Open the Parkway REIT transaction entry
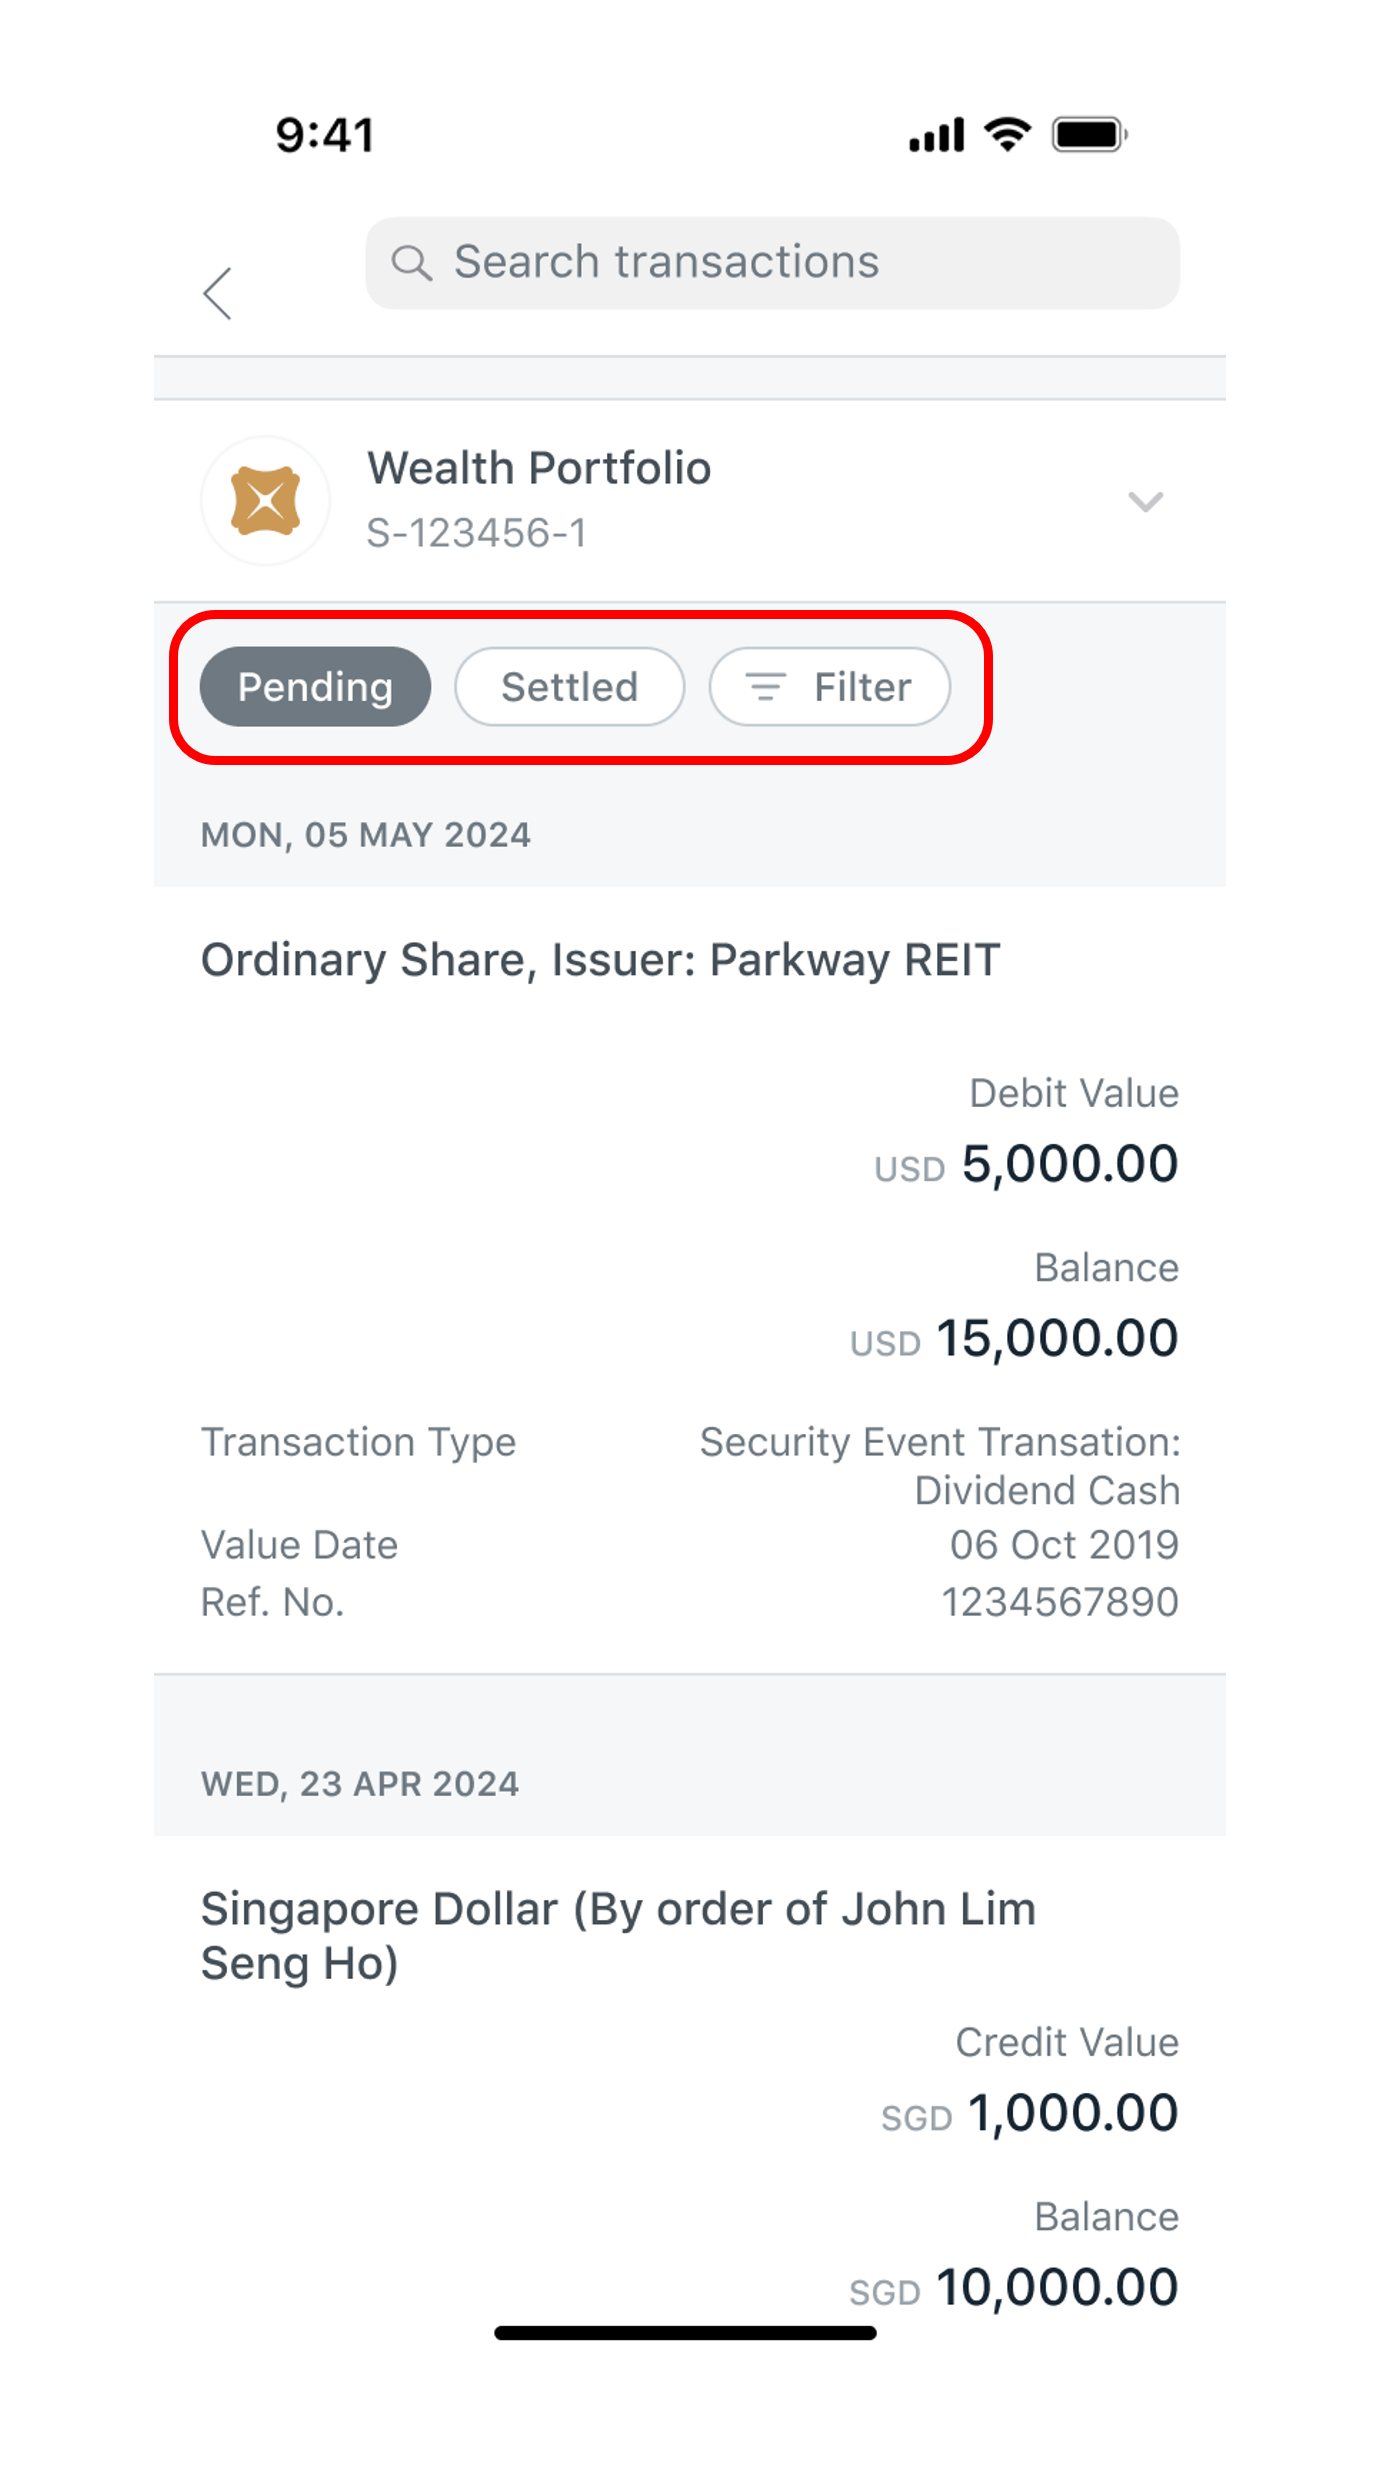The height and width of the screenshot is (2475, 1374). coord(689,1279)
